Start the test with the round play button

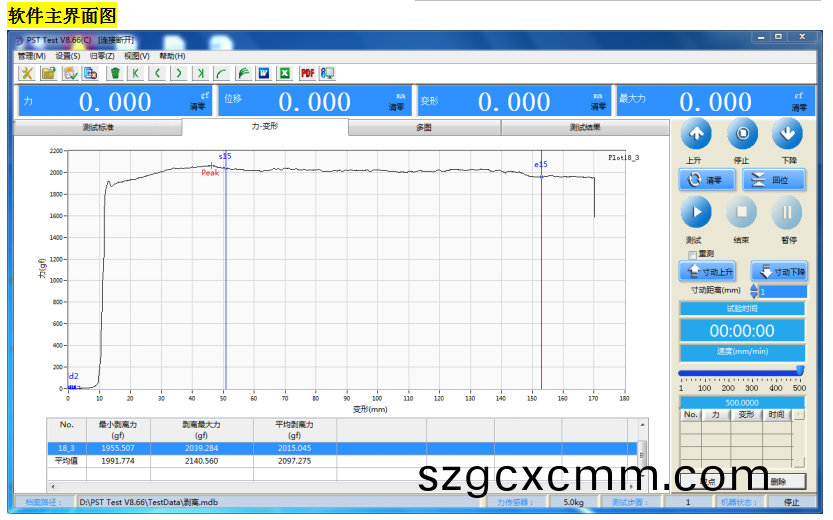coord(696,212)
